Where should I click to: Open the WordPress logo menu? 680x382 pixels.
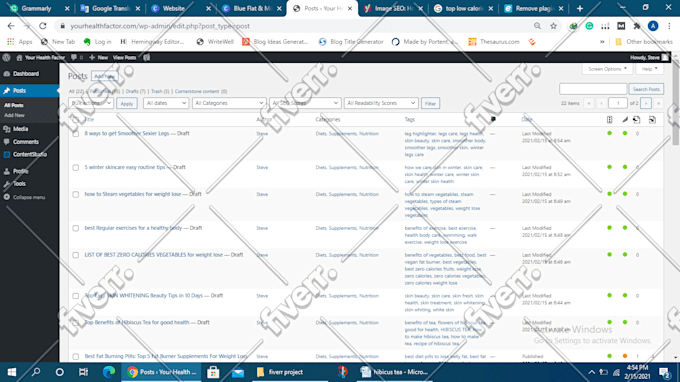[x=6, y=57]
